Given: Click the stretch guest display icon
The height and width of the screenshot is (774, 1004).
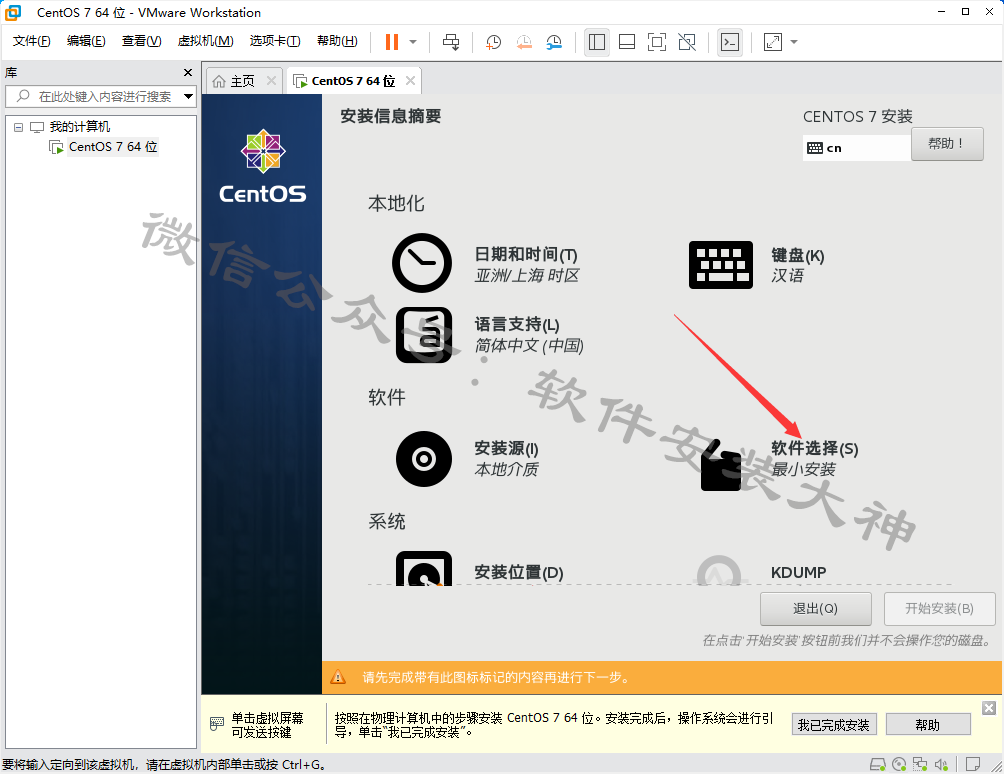Looking at the screenshot, I should tap(773, 42).
